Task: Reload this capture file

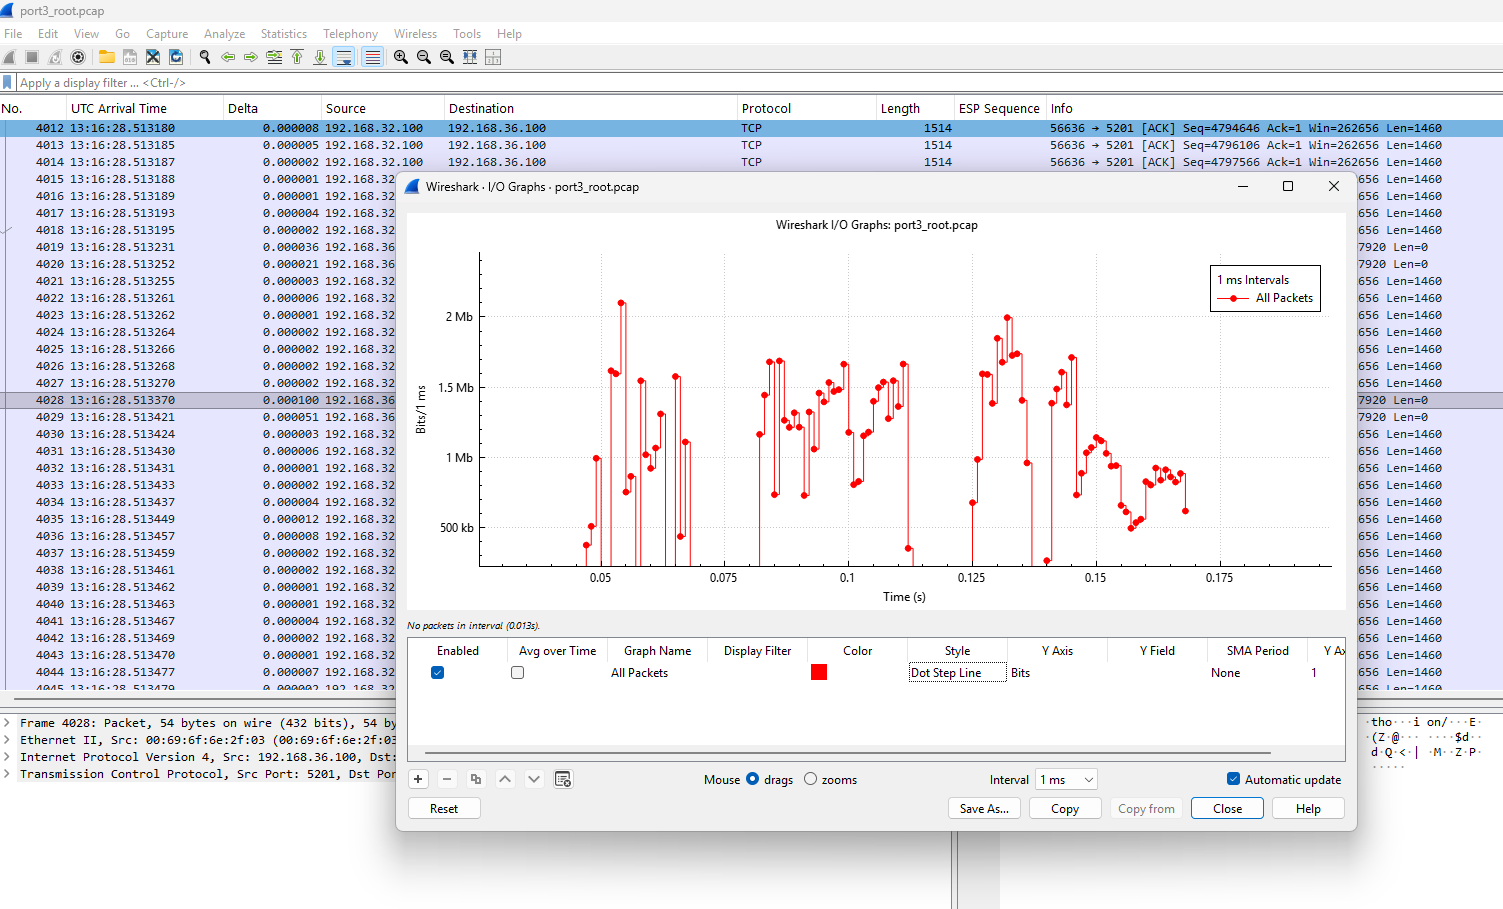Action: click(176, 57)
